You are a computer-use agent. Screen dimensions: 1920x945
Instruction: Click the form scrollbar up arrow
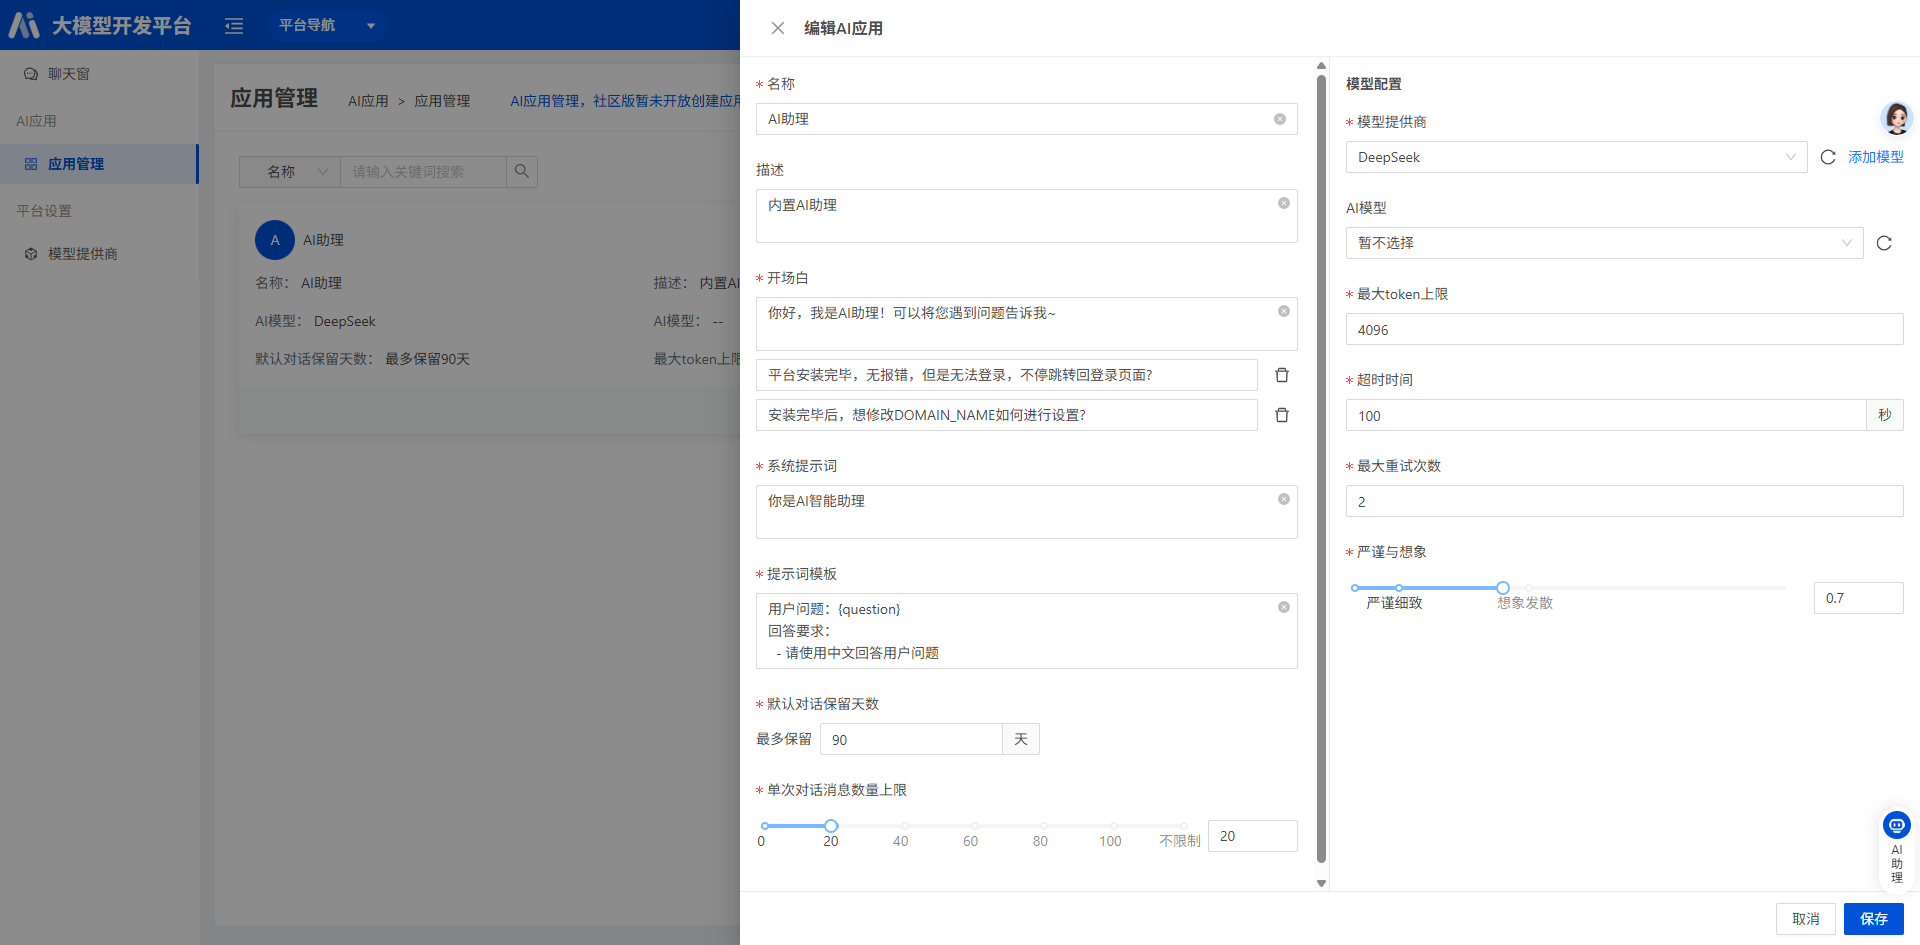(1321, 65)
